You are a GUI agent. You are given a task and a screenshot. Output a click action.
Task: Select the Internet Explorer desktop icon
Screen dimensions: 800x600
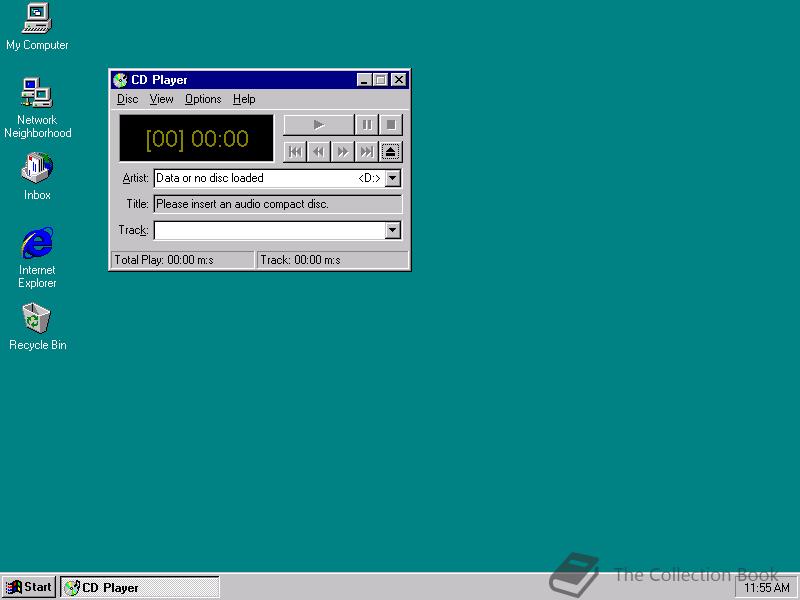click(x=37, y=258)
